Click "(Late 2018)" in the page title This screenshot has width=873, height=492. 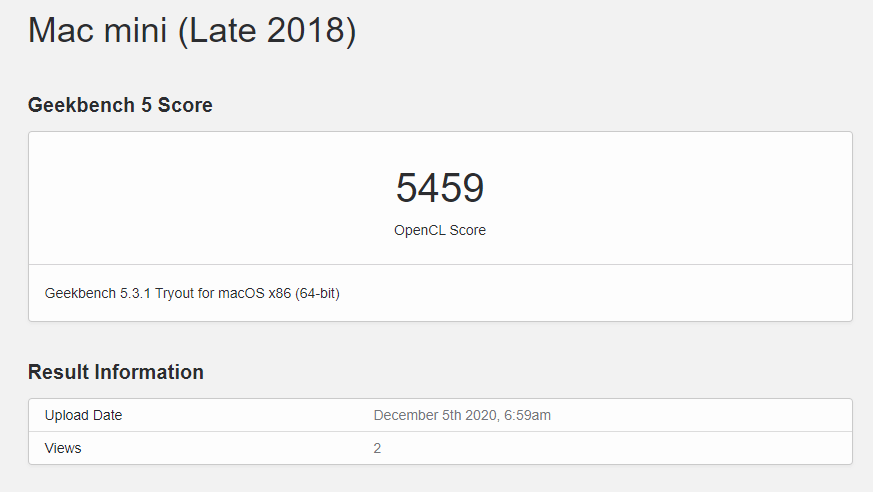coord(267,30)
